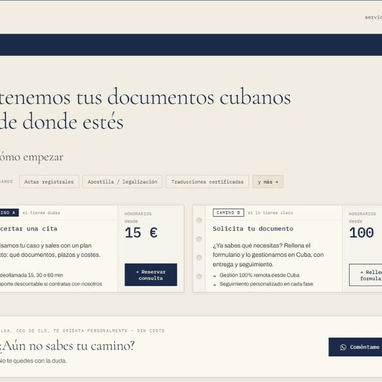Click the 'Coméntame' WhatsApp button
Viewport: 382px width, 382px height.
[x=355, y=347]
